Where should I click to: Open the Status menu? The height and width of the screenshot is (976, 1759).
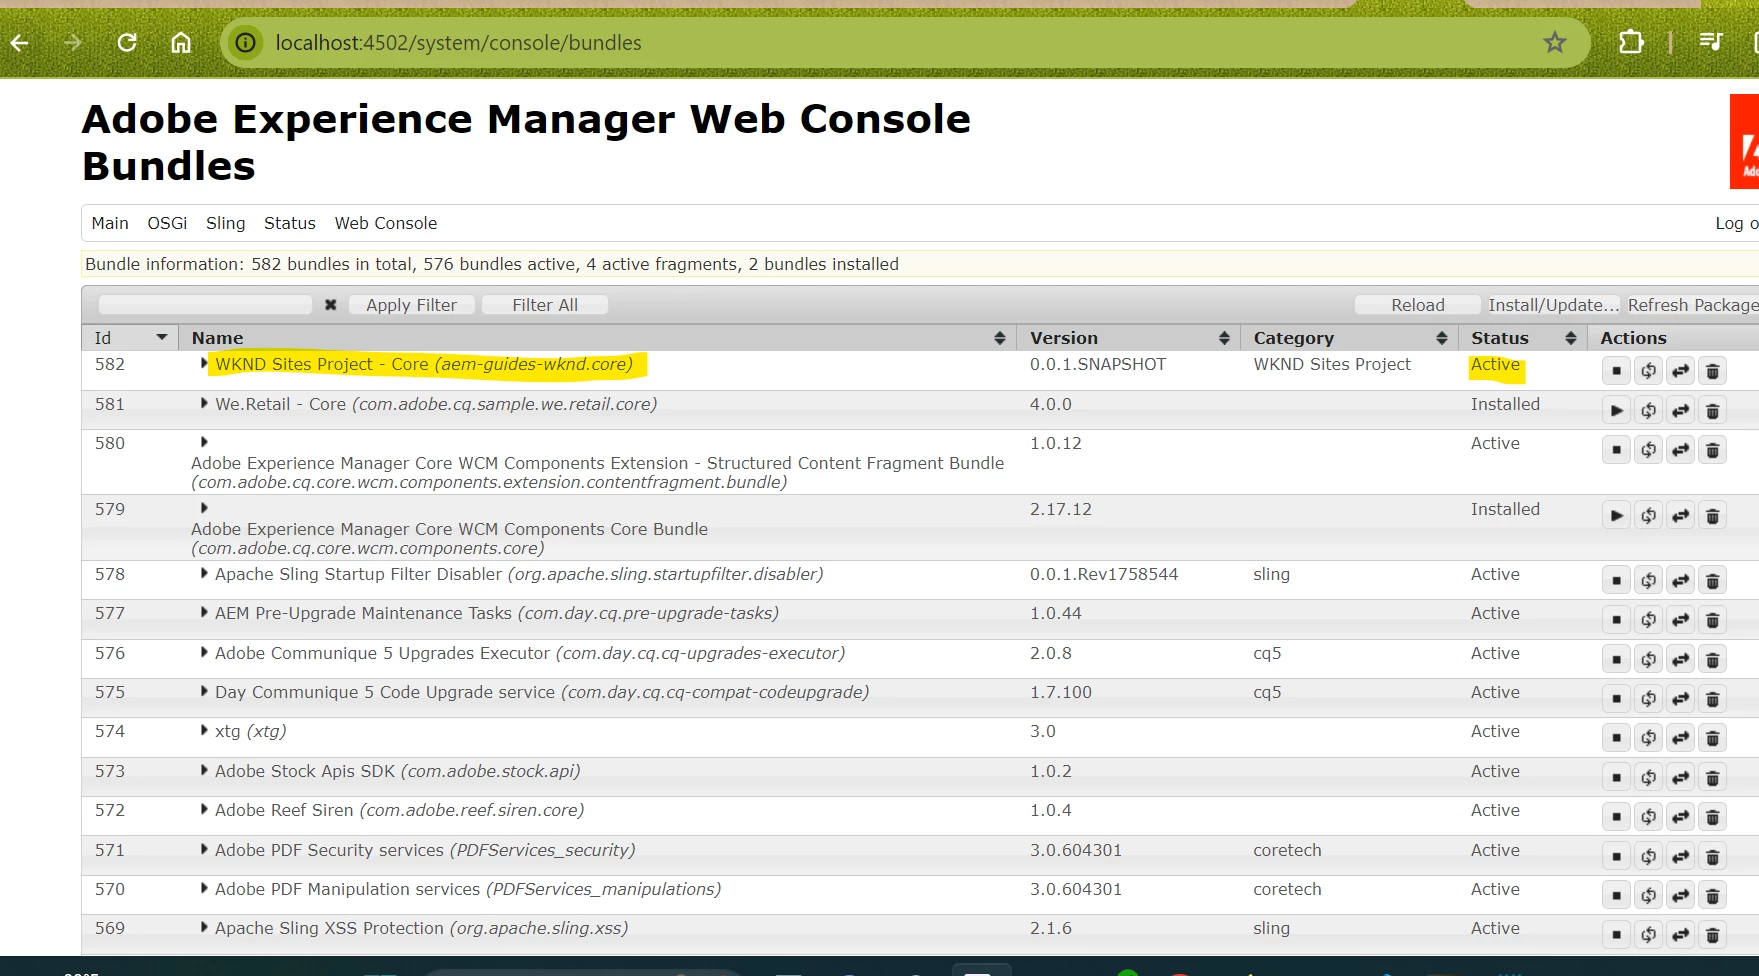coord(290,223)
